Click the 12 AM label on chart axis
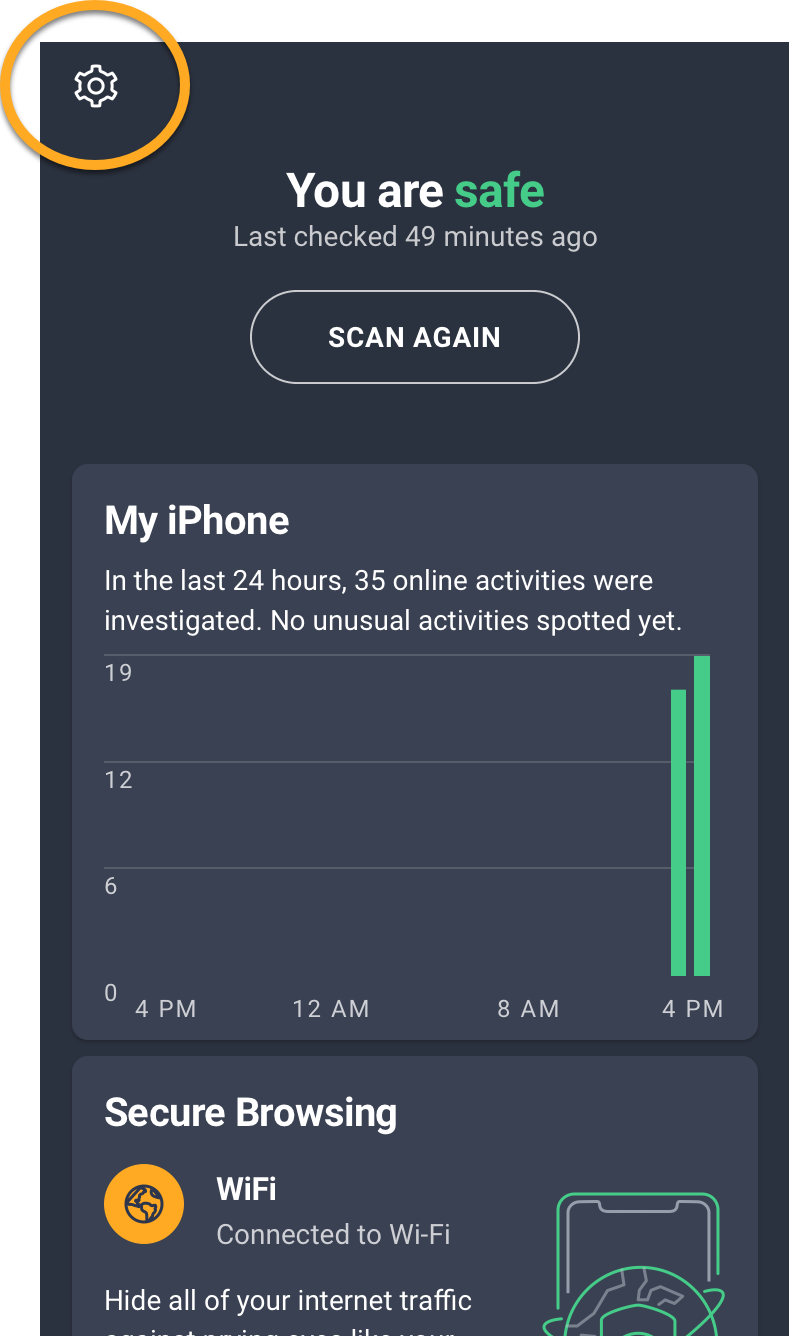 point(331,1009)
